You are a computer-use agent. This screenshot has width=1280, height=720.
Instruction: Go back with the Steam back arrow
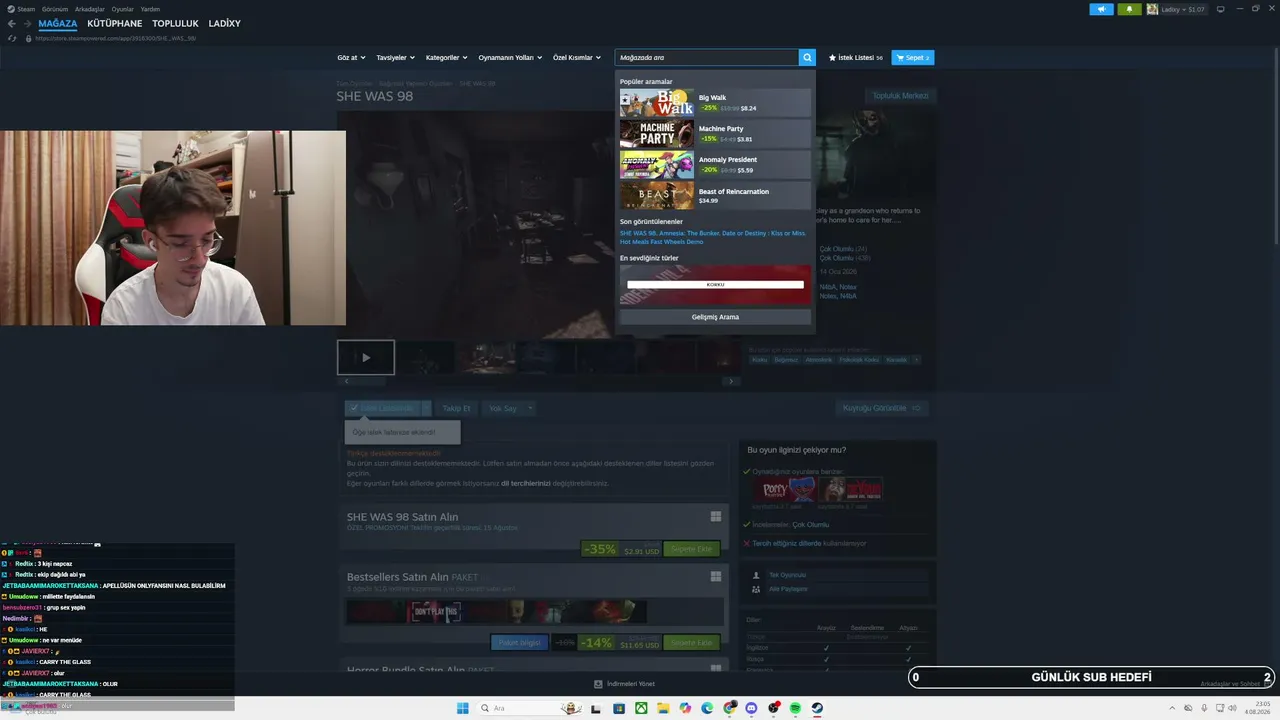[x=12, y=23]
